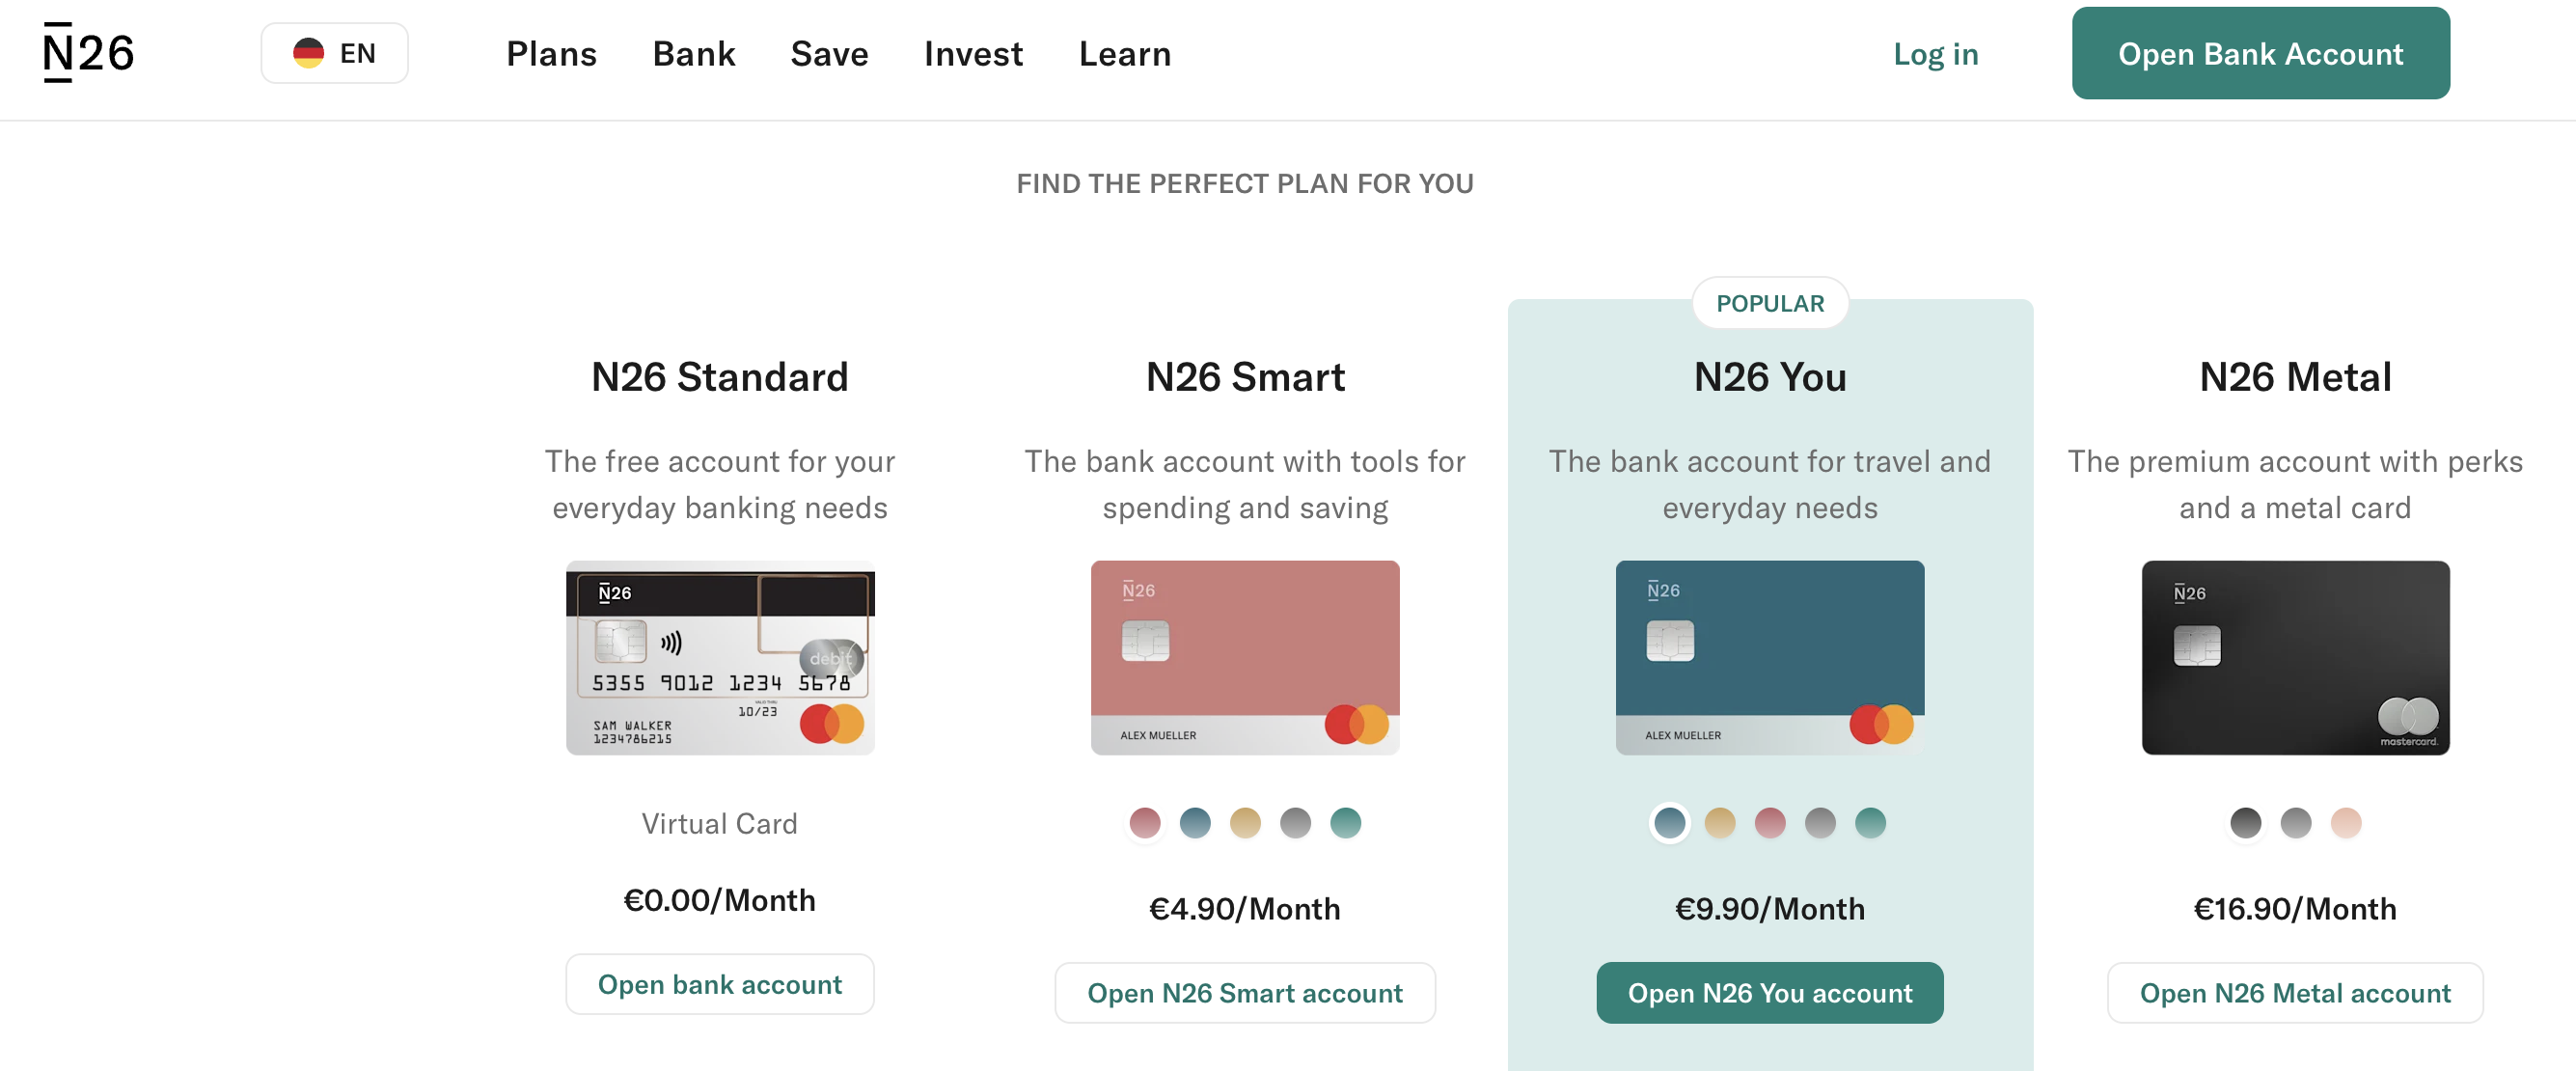Pick the sand color for N26 Smart card

coord(1245,823)
